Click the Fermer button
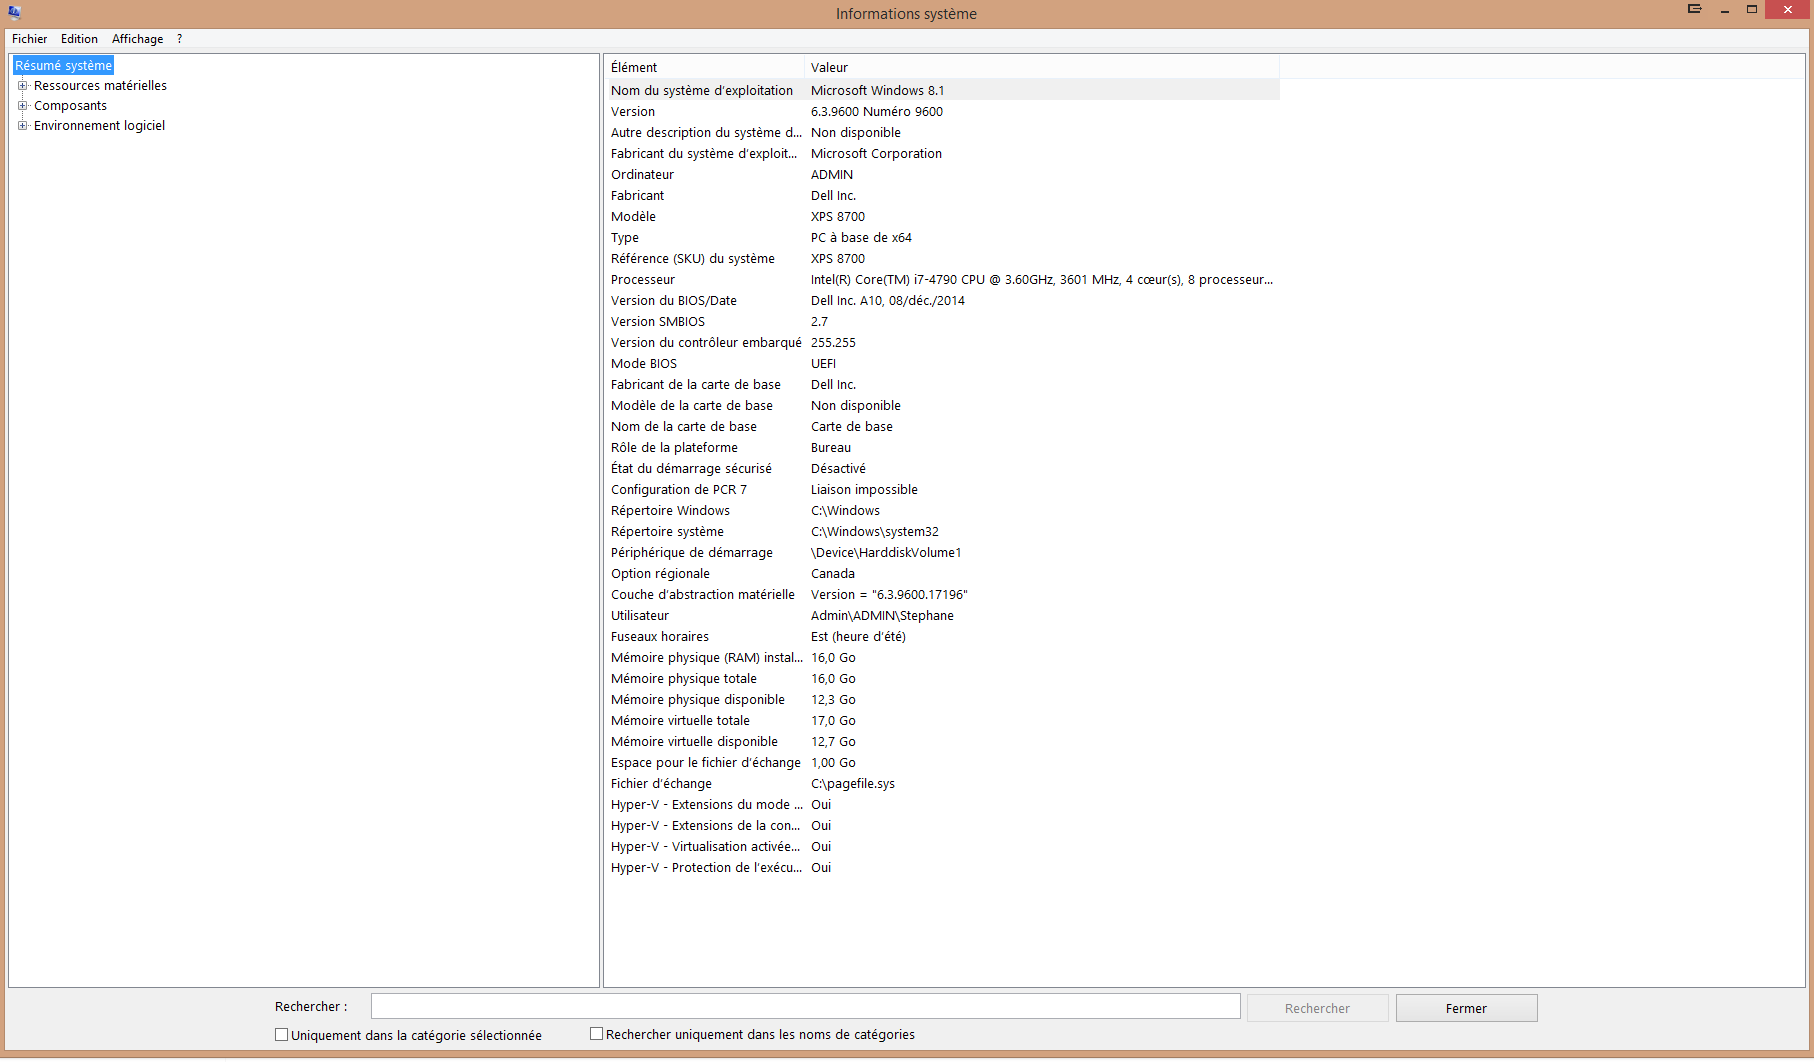Image resolution: width=1814 pixels, height=1062 pixels. [1466, 1009]
